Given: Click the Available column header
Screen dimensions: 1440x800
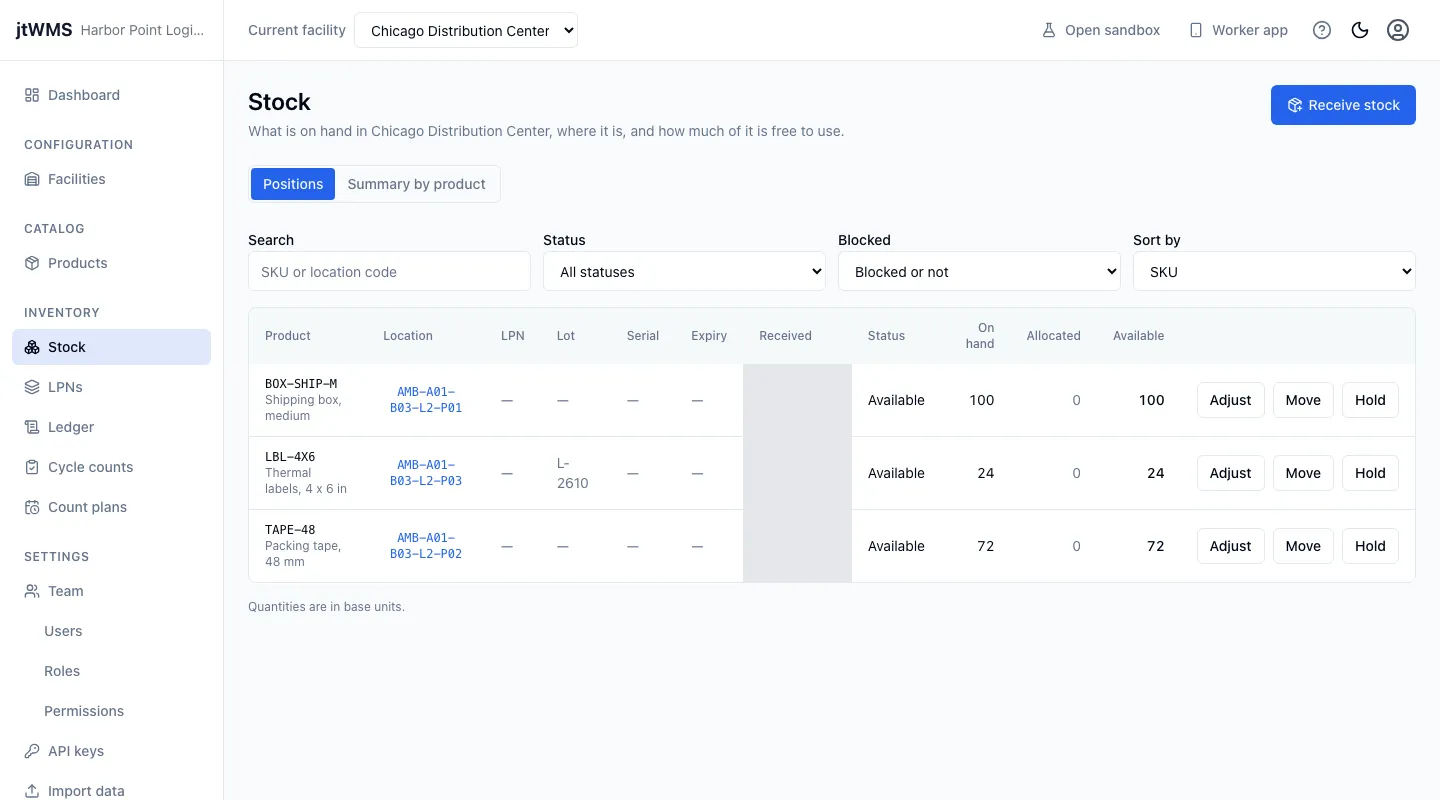Looking at the screenshot, I should 1138,336.
